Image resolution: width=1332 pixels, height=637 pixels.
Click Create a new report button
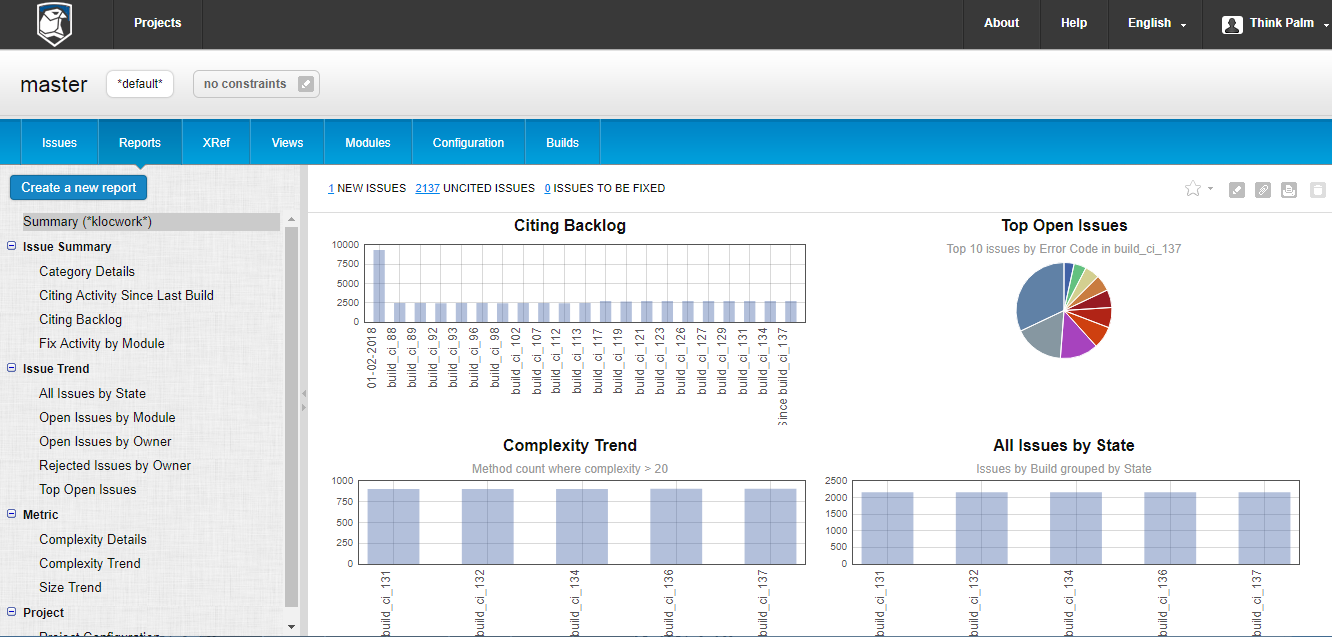[x=79, y=187]
